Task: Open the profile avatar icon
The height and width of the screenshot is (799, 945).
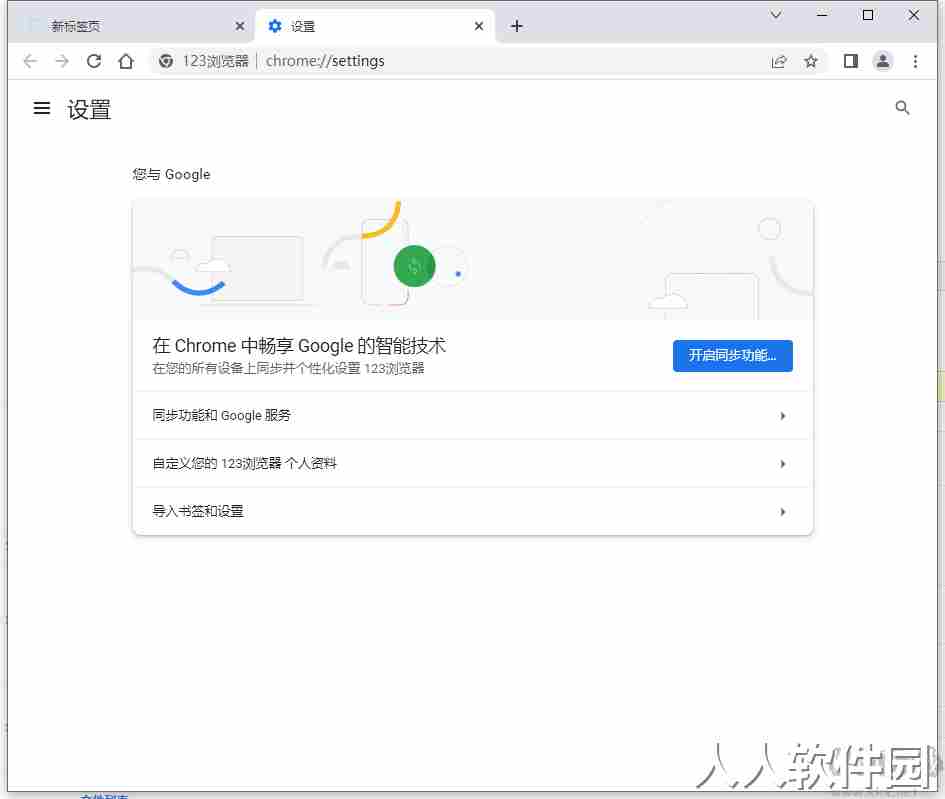Action: (x=882, y=61)
